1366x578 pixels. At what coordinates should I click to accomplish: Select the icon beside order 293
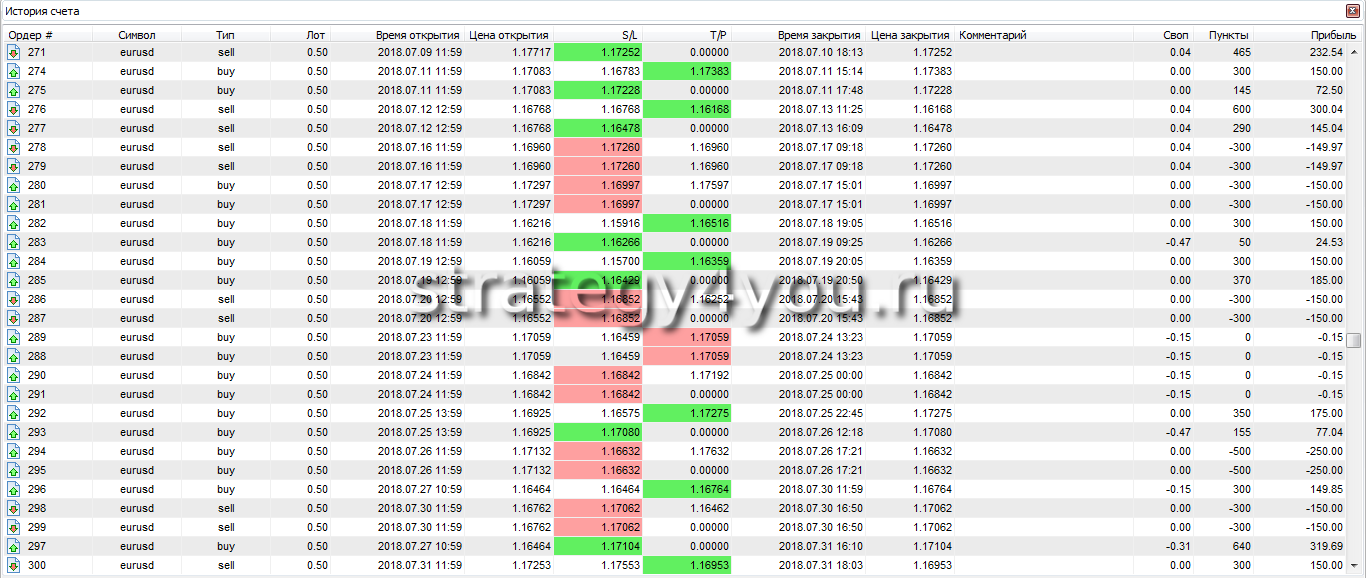(x=14, y=432)
